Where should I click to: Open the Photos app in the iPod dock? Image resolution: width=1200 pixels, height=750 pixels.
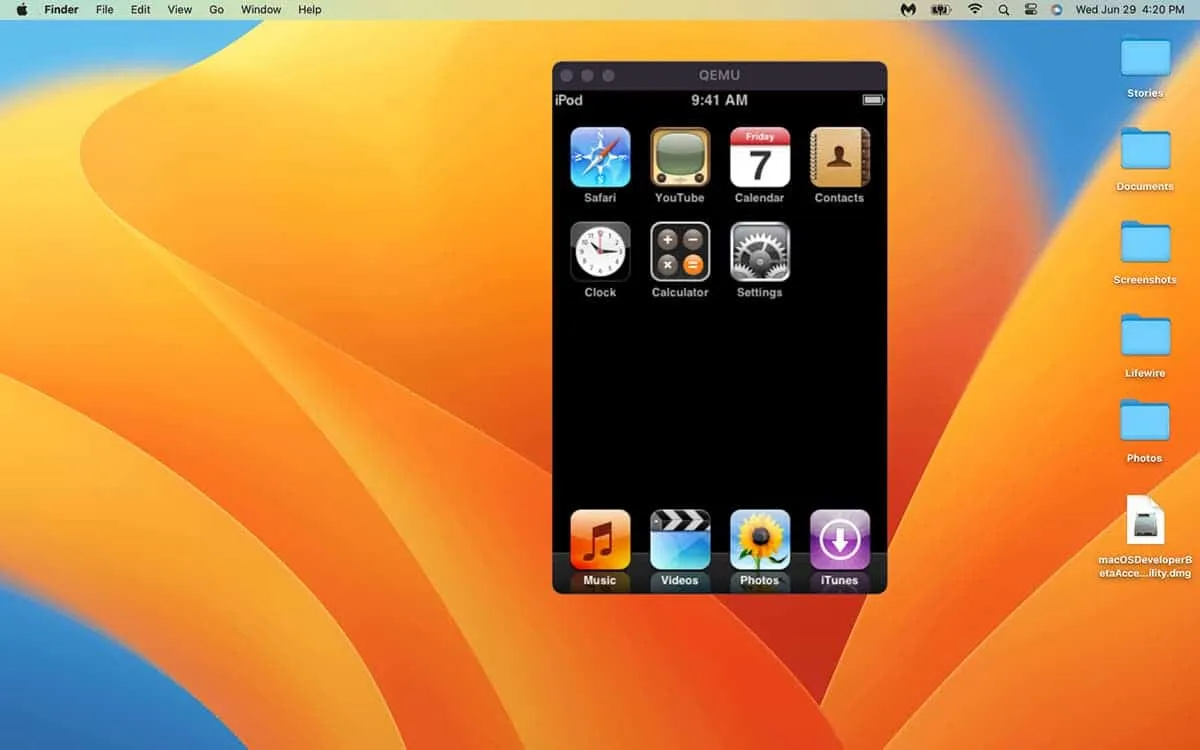(x=759, y=540)
